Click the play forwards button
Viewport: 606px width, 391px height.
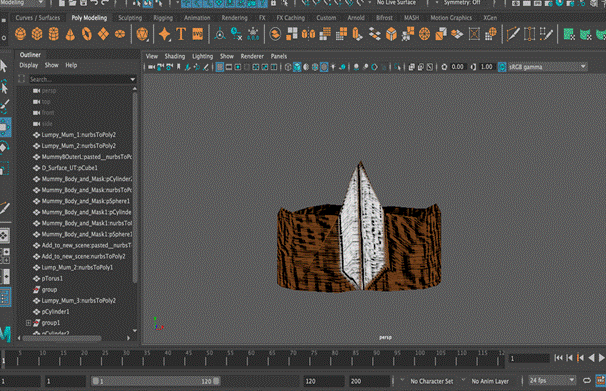(x=601, y=358)
